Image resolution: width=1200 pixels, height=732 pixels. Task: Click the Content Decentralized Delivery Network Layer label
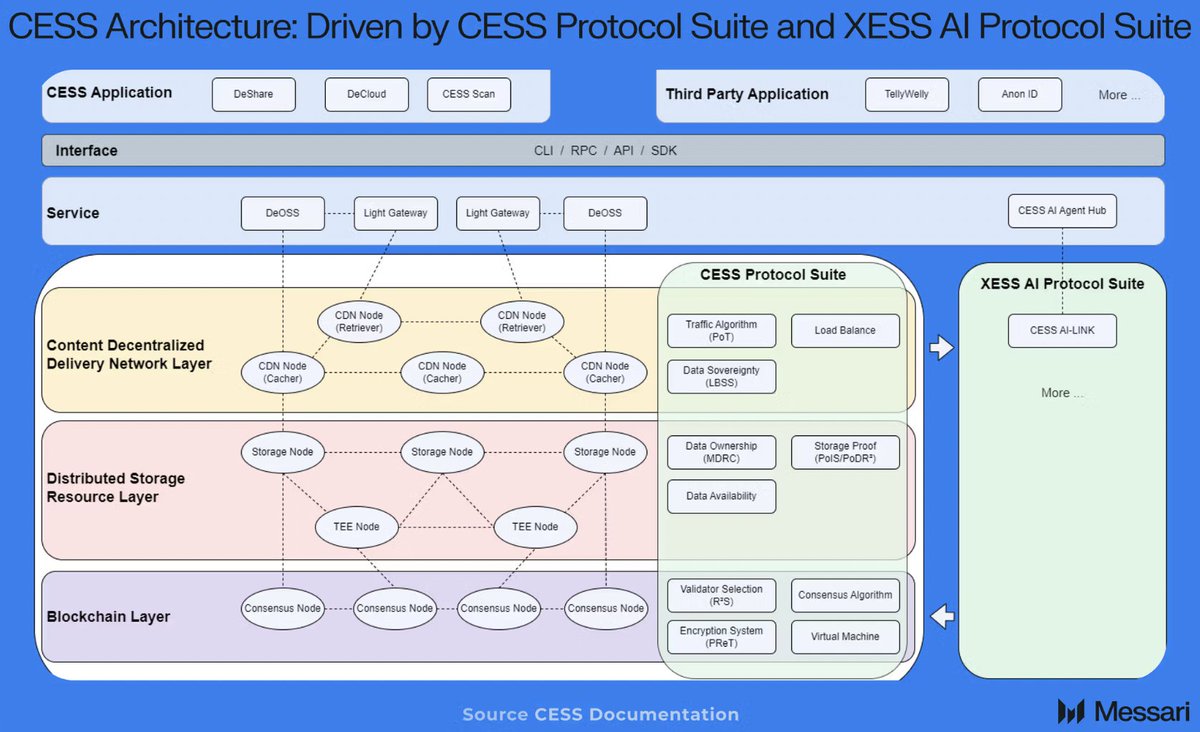coord(129,355)
